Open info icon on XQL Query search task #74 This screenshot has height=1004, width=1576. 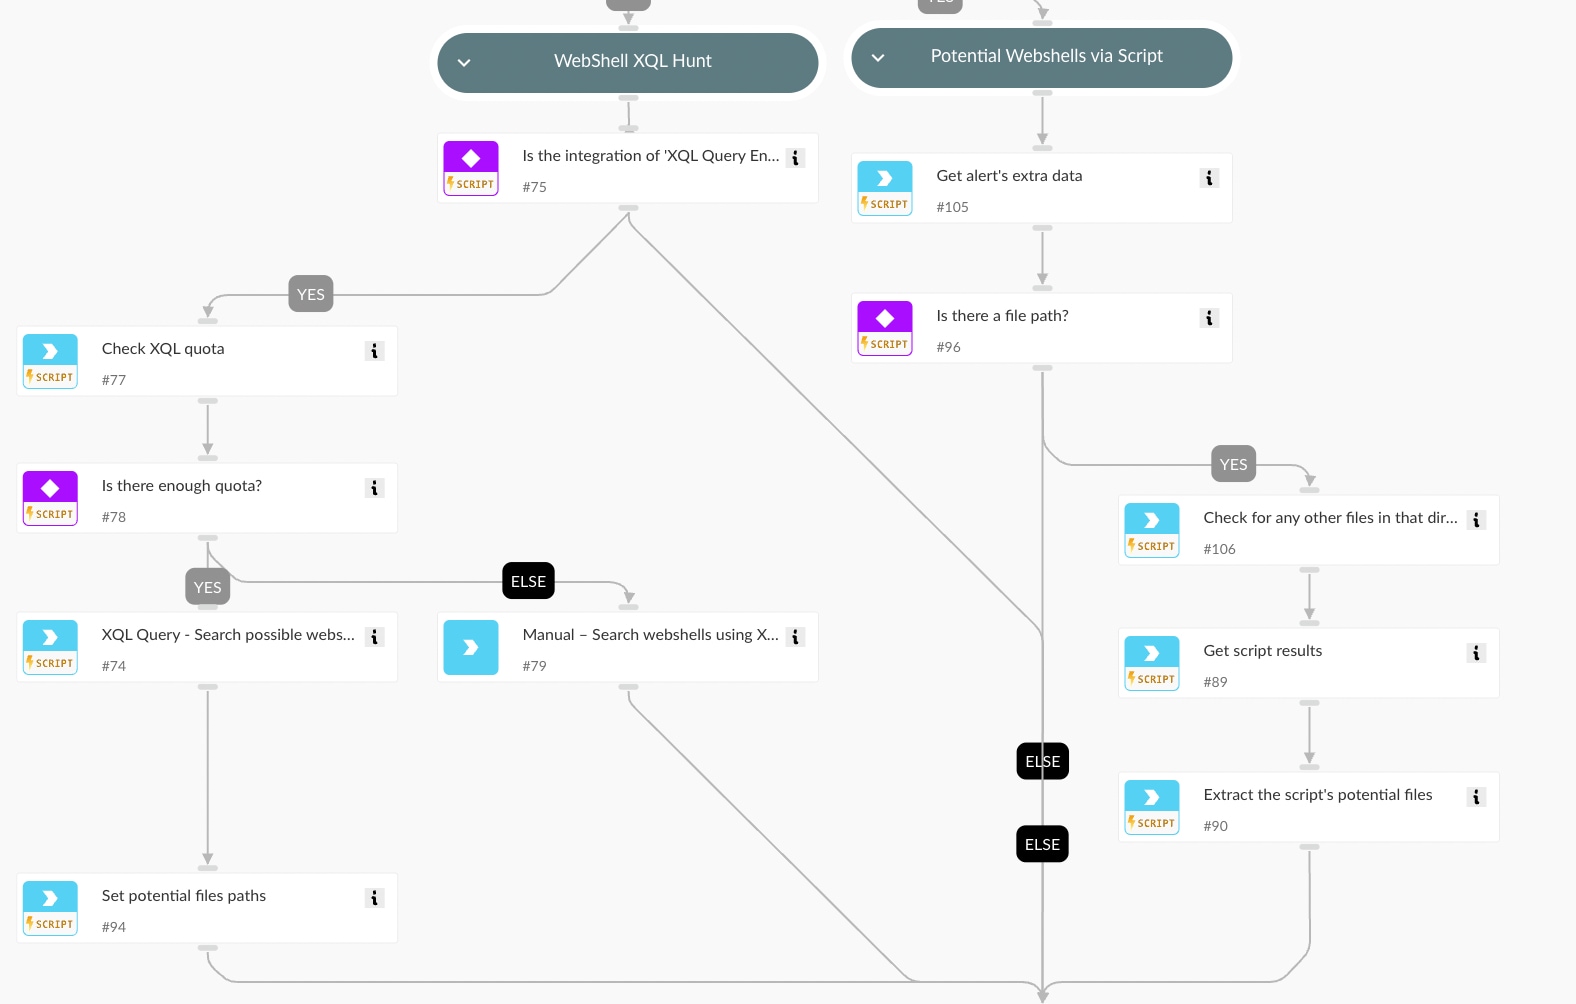tap(375, 637)
